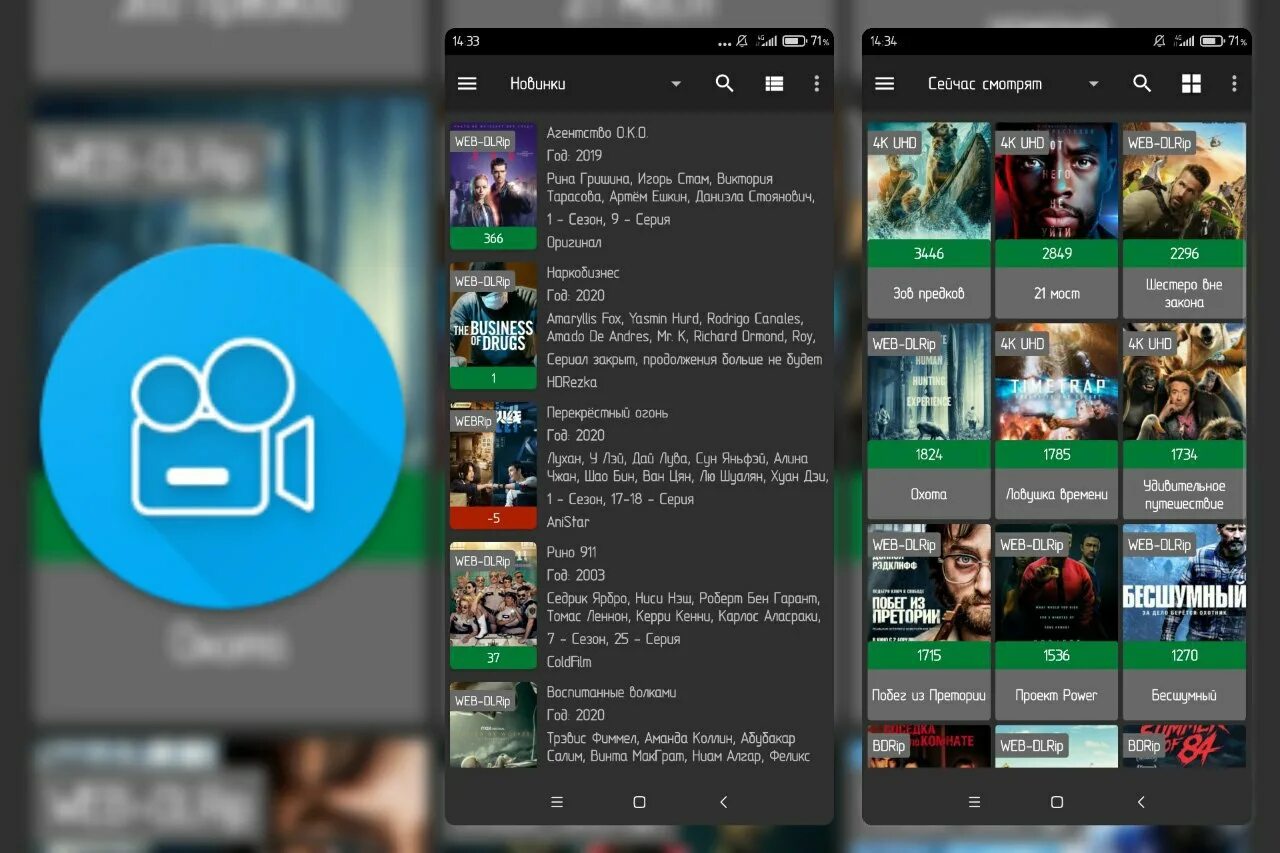Image resolution: width=1280 pixels, height=853 pixels.
Task: Expand the Новинки category dropdown
Action: click(x=676, y=84)
